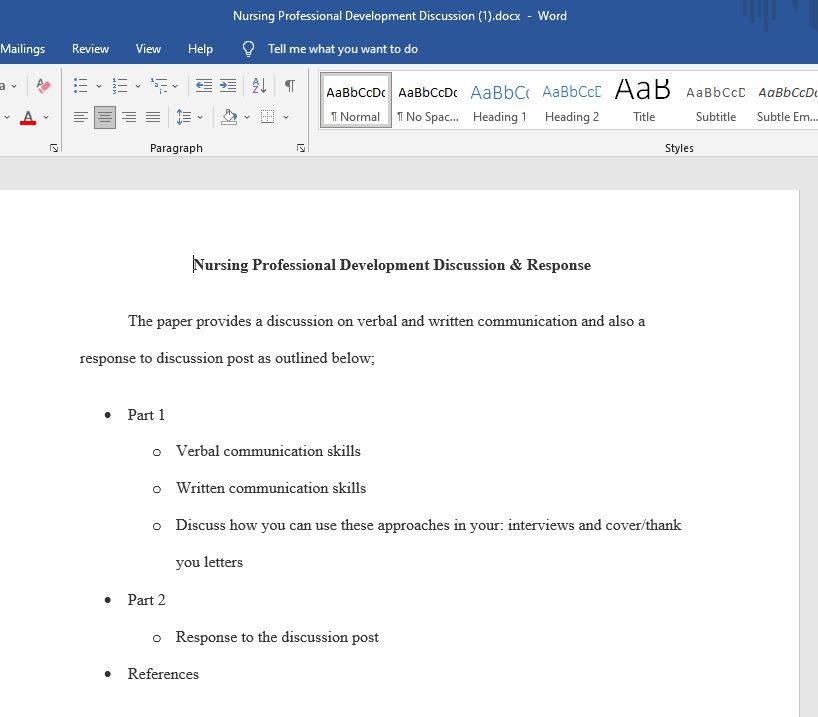
Task: Expand the Numbering library dropdown arrow
Action: 138,86
